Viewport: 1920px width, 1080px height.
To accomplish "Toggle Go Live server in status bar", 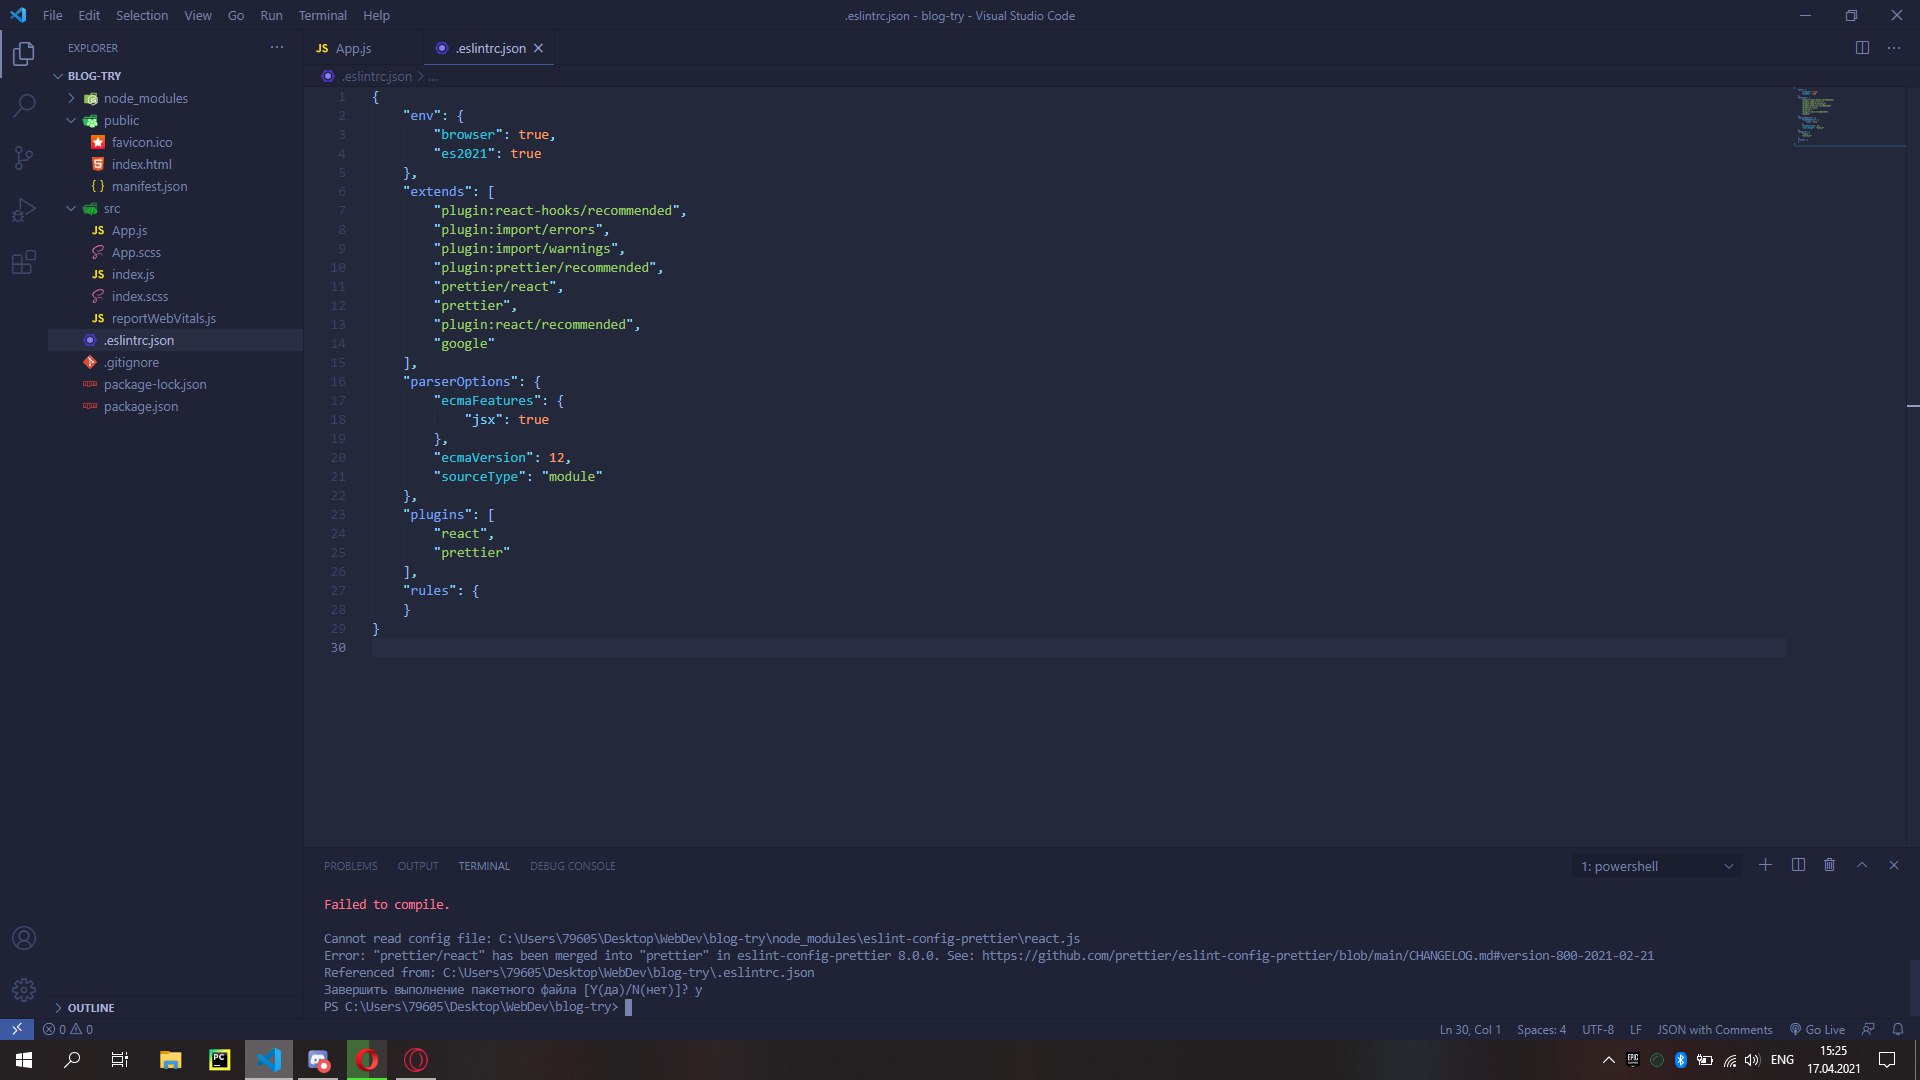I will tap(1817, 1029).
